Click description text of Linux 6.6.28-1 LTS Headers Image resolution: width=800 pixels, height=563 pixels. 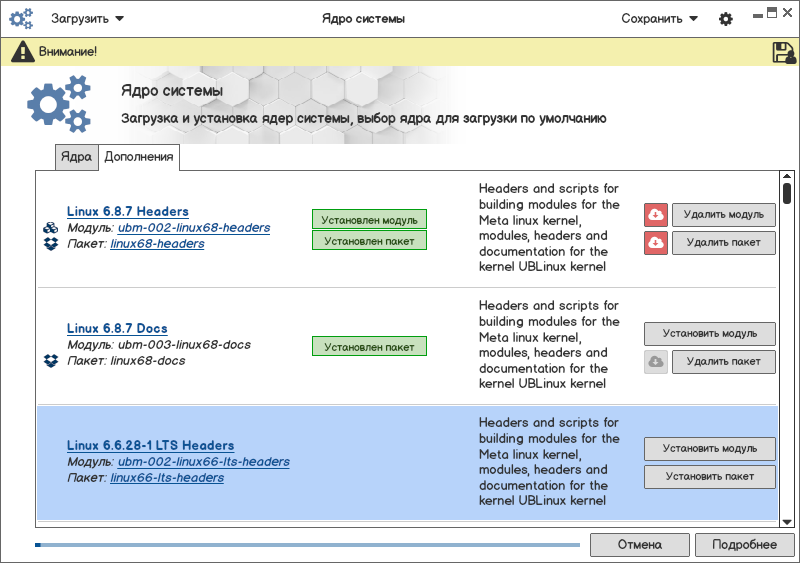[x=549, y=461]
